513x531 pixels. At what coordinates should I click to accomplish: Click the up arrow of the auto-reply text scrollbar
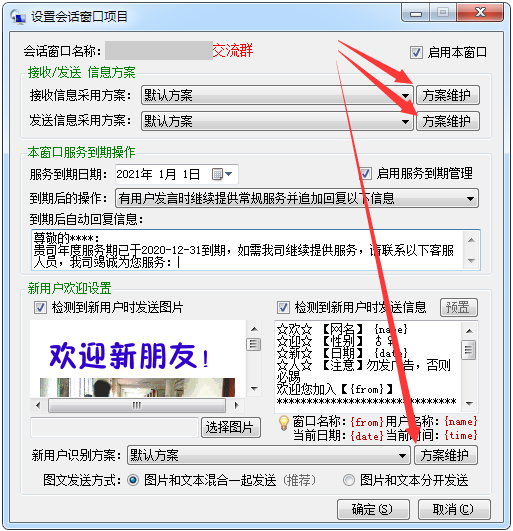click(471, 240)
